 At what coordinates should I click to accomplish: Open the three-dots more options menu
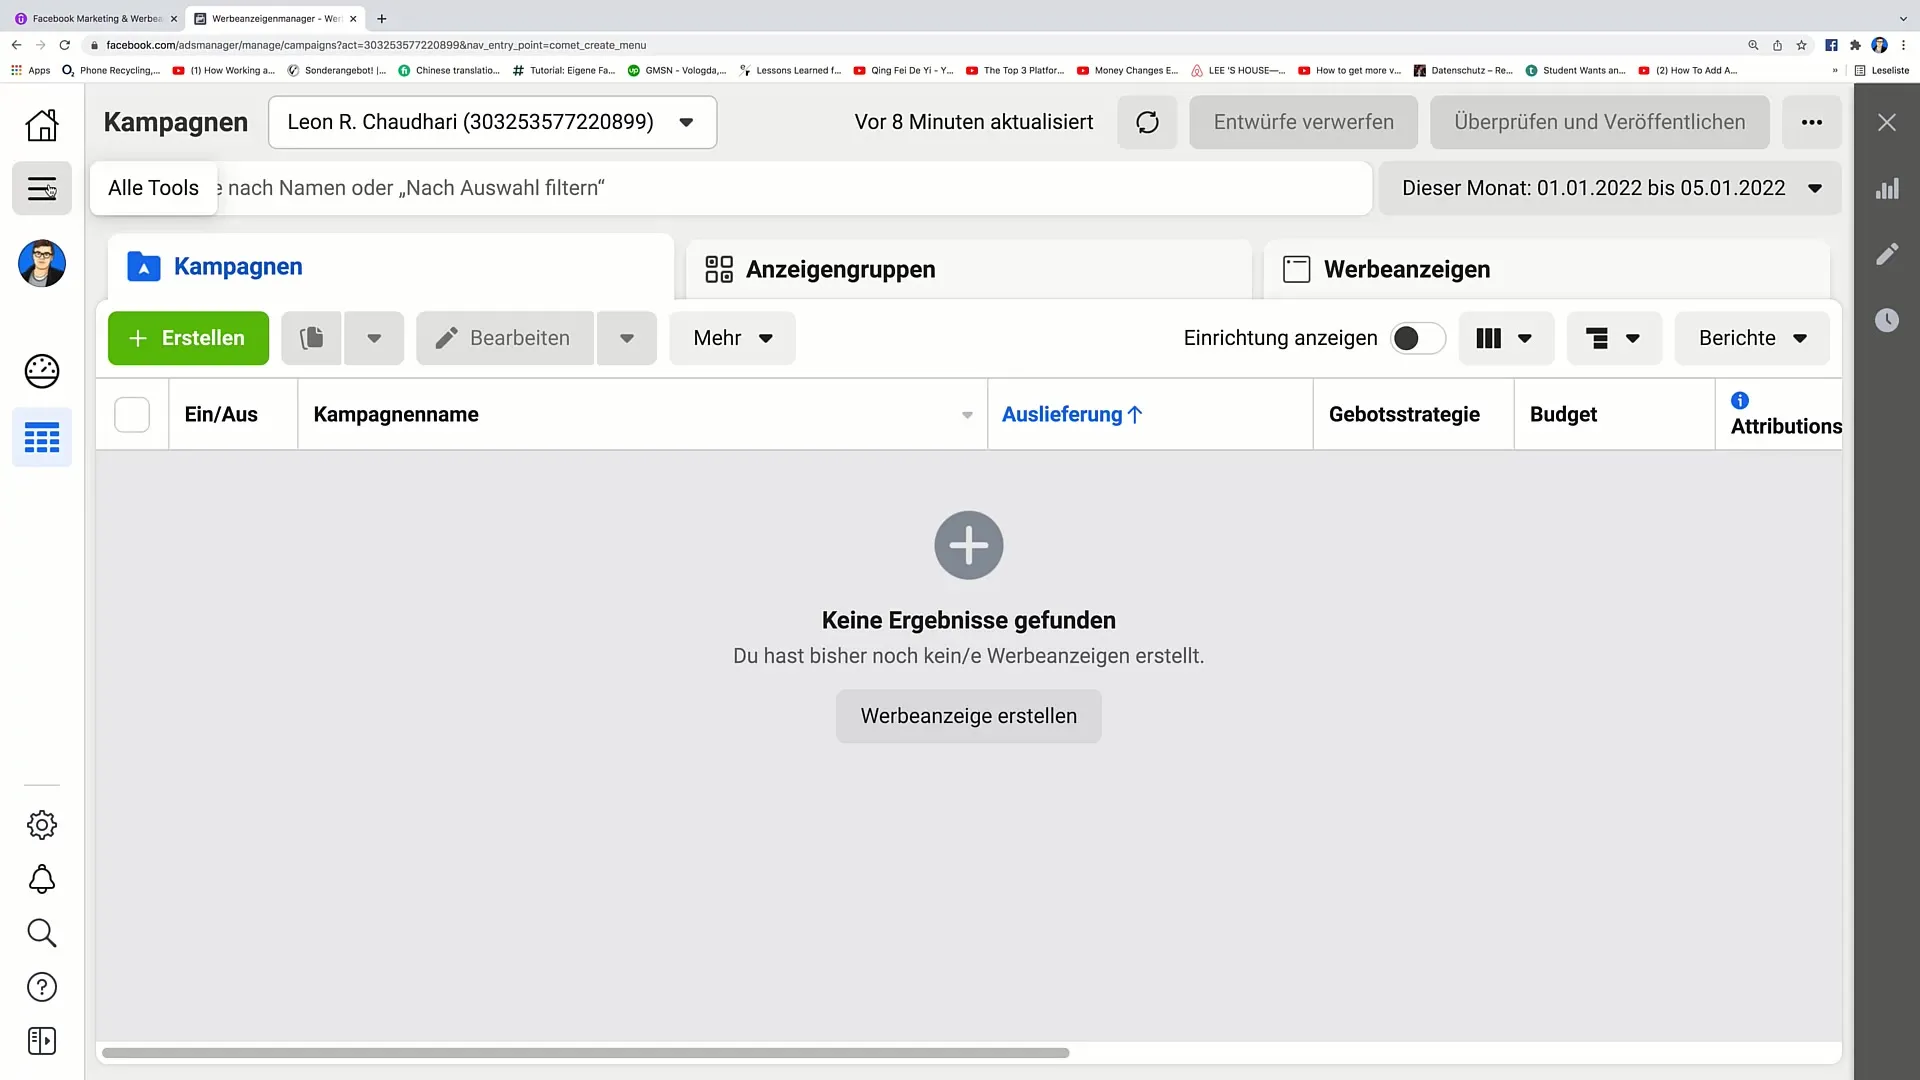1811,122
